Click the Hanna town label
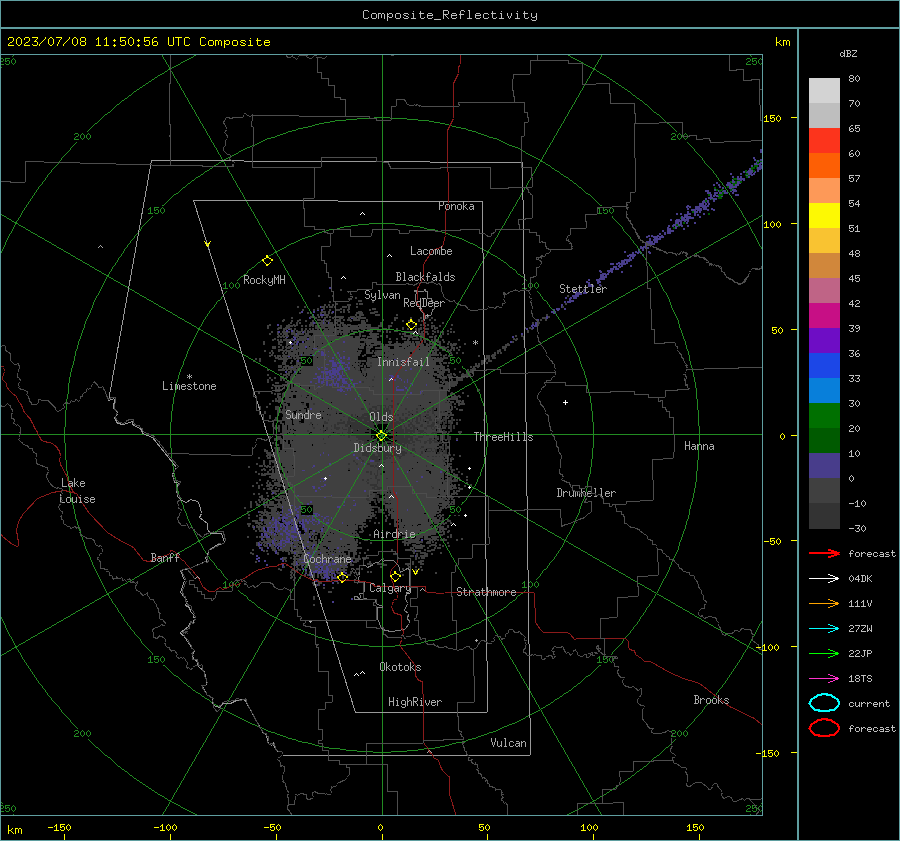Image resolution: width=900 pixels, height=841 pixels. click(699, 446)
